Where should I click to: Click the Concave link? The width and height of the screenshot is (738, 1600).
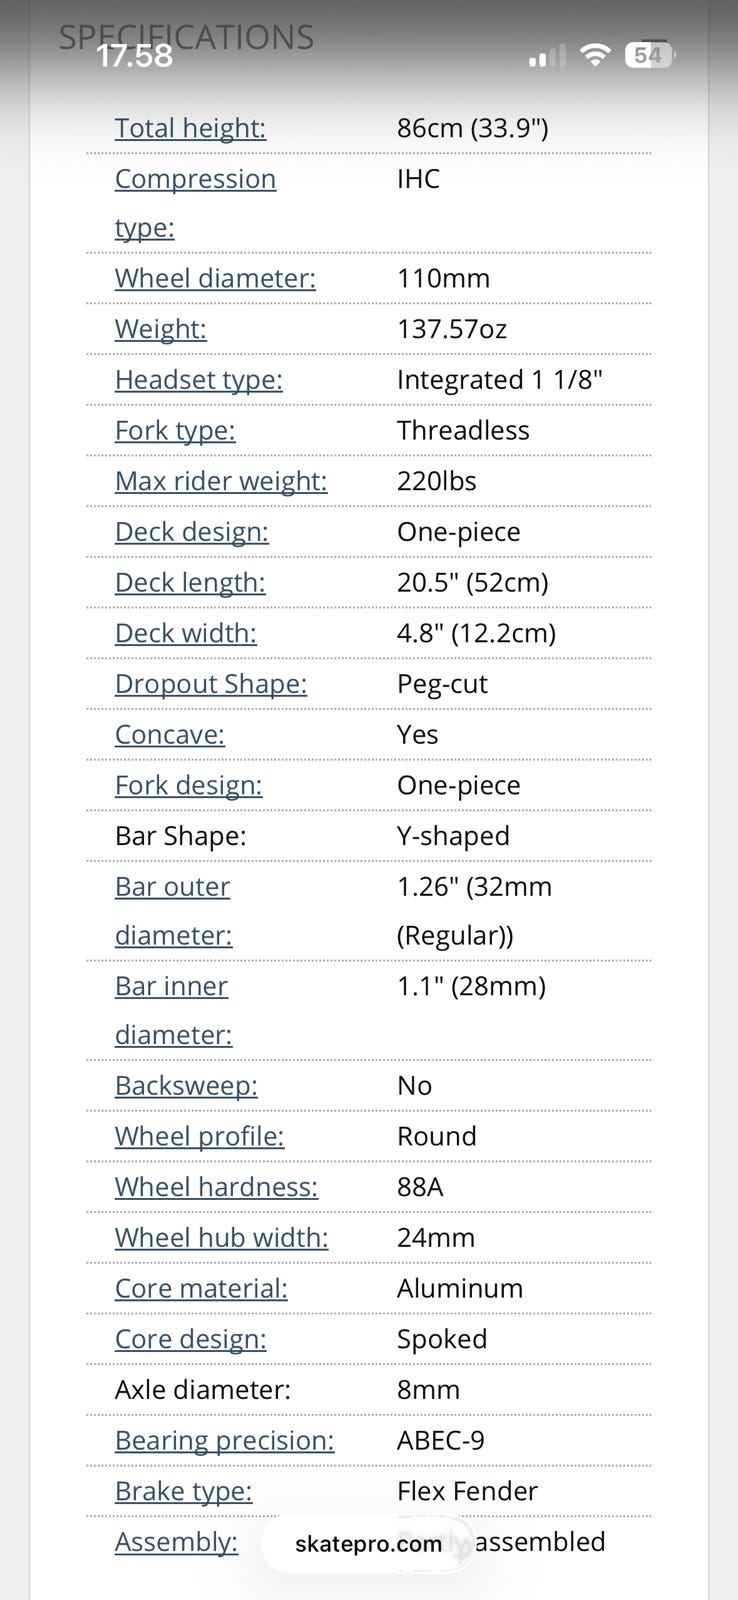(x=170, y=734)
